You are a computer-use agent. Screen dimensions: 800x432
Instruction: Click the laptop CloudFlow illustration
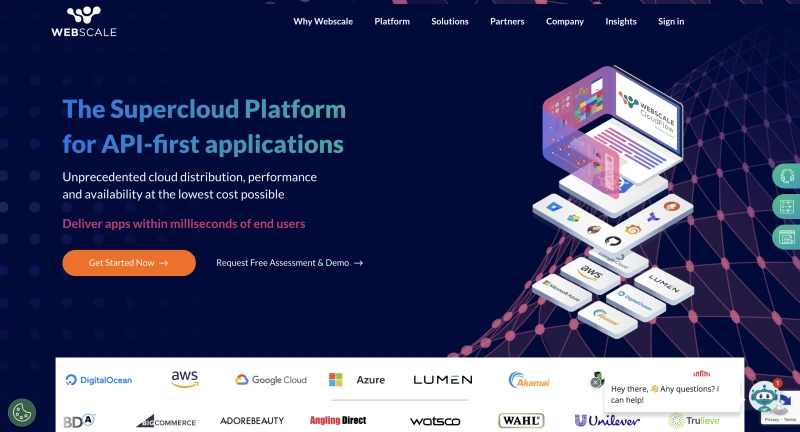click(x=615, y=133)
